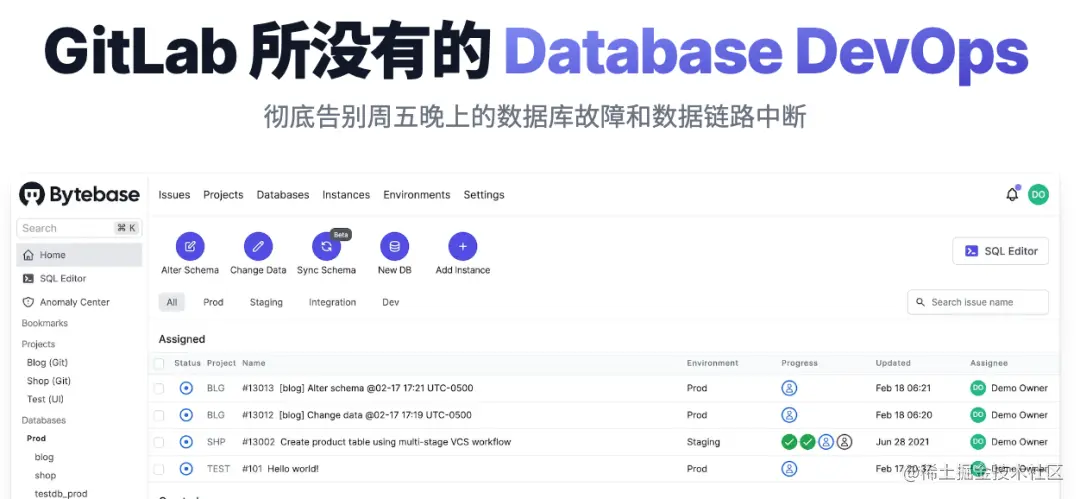Screen dimensions: 1080x499
Task: Open the Test (UI) project
Action: [45, 399]
